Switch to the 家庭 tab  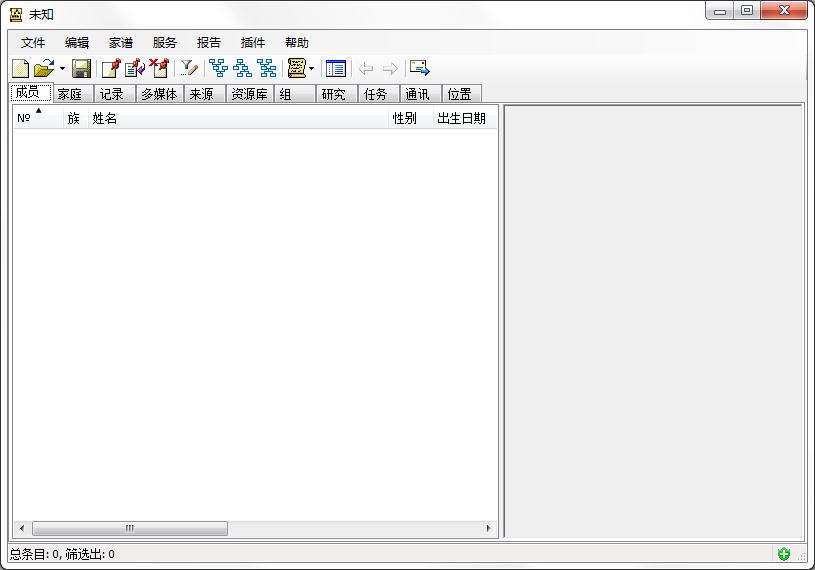coord(70,94)
